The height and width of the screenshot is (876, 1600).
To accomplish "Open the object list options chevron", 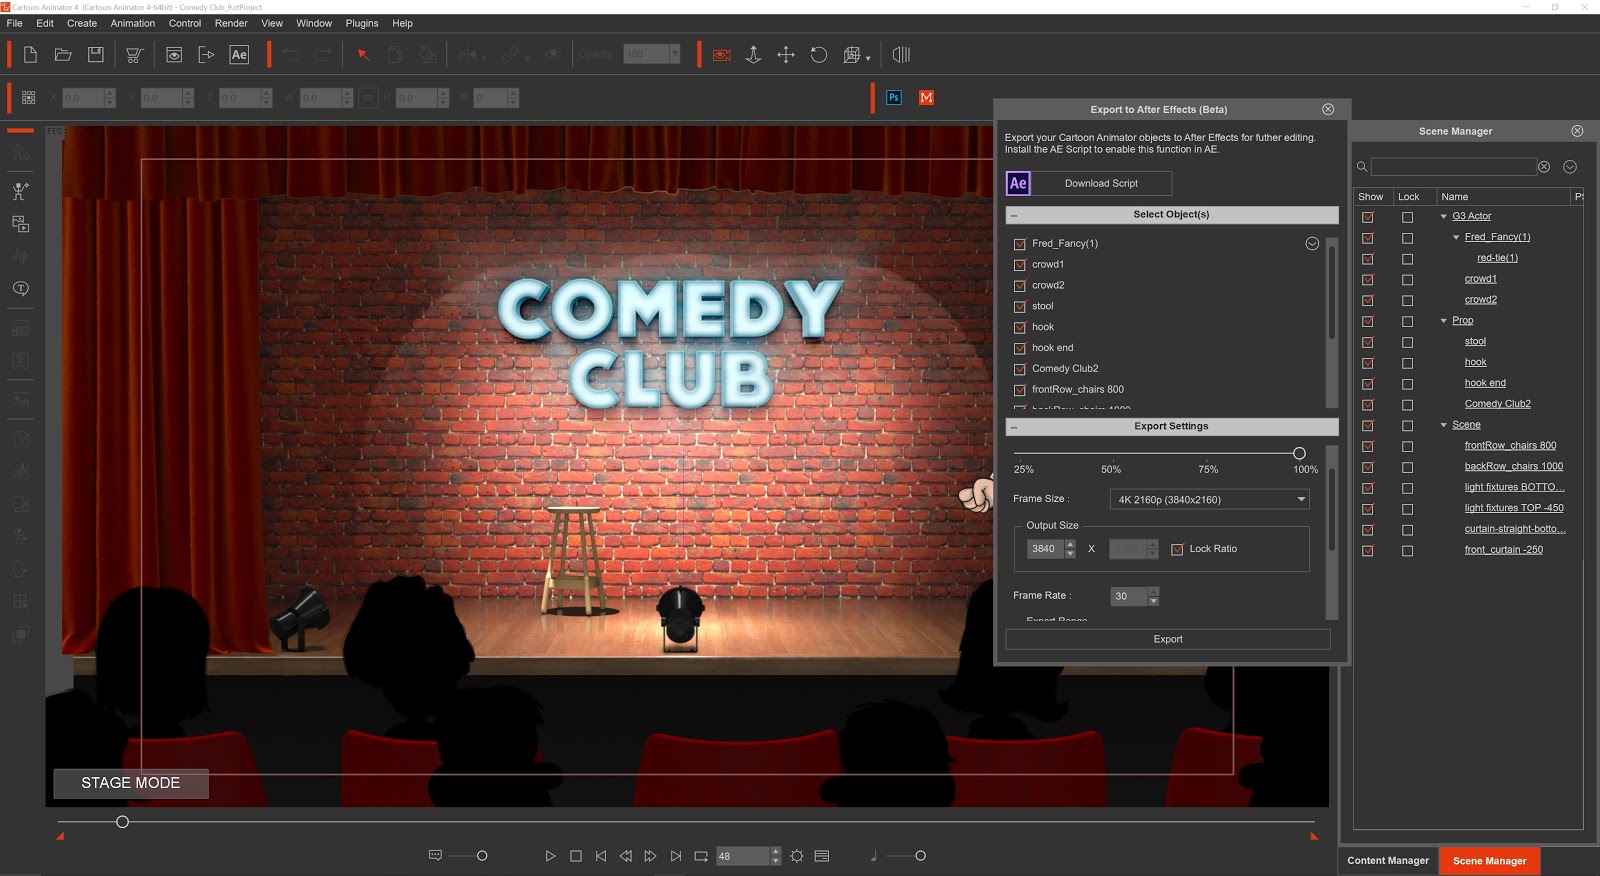I will 1312,244.
